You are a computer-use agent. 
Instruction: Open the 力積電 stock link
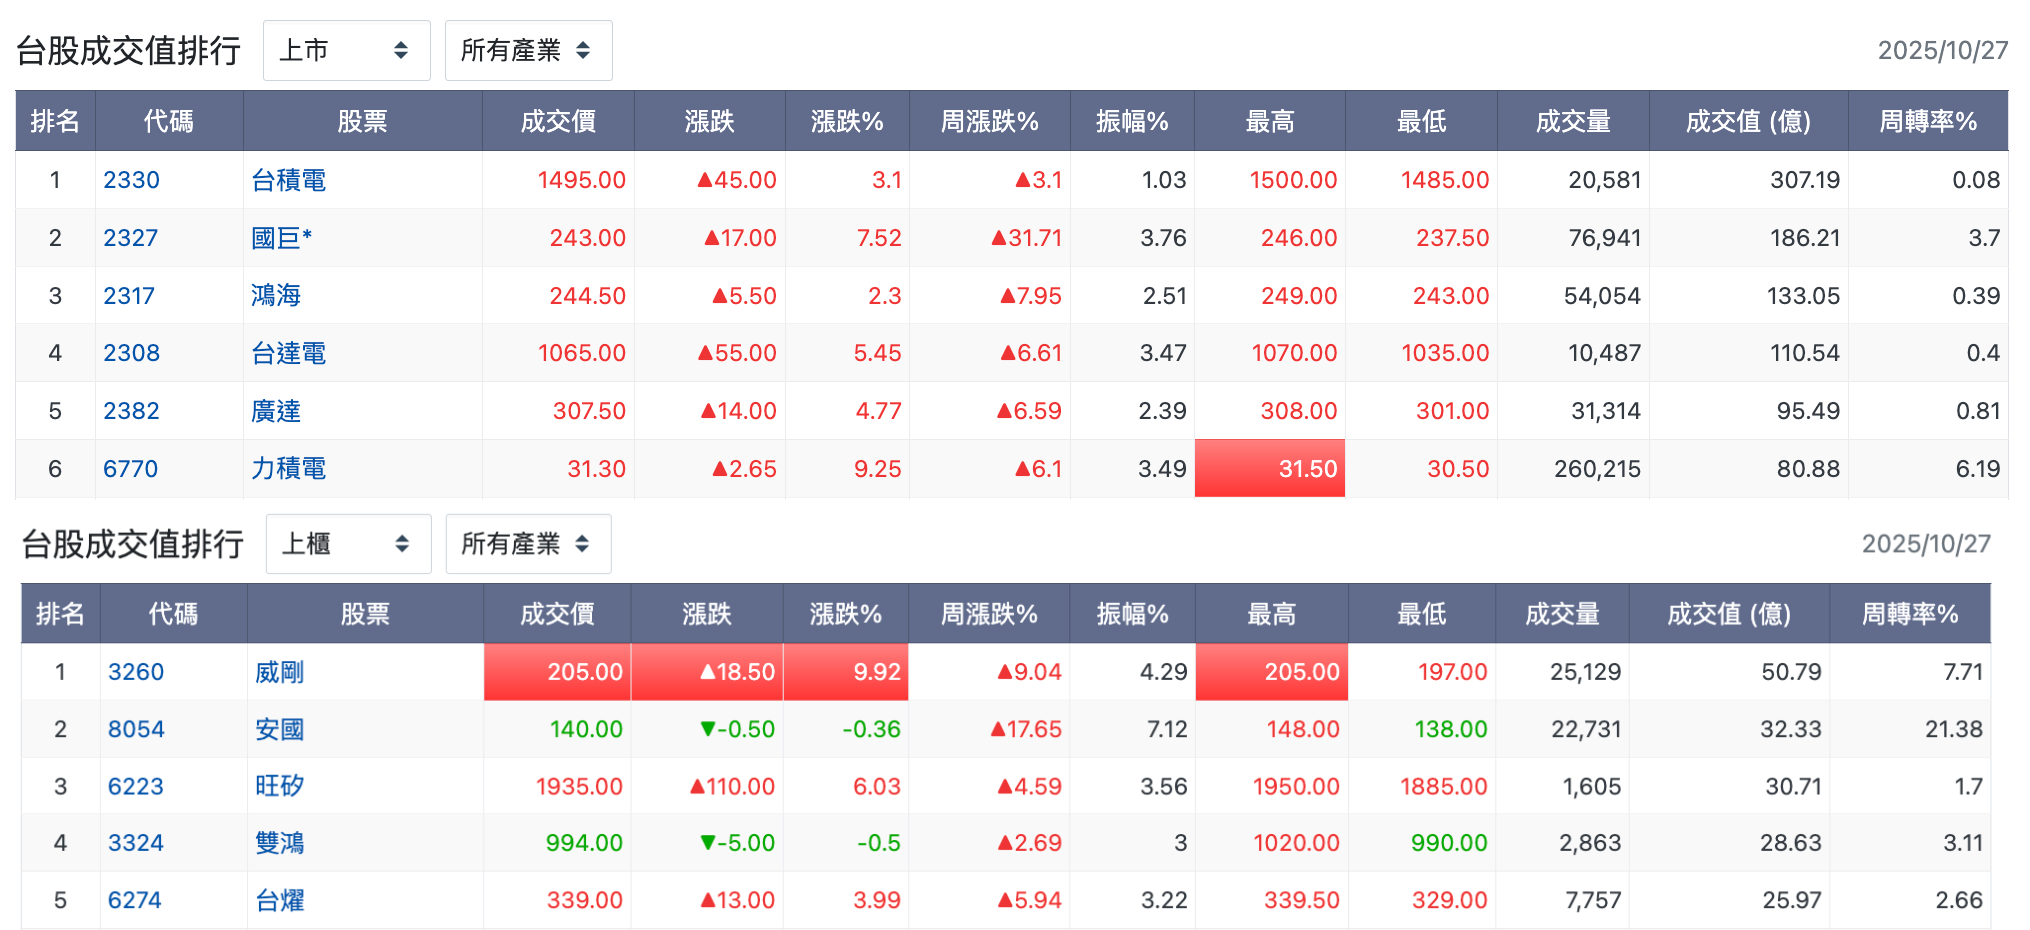coord(288,469)
